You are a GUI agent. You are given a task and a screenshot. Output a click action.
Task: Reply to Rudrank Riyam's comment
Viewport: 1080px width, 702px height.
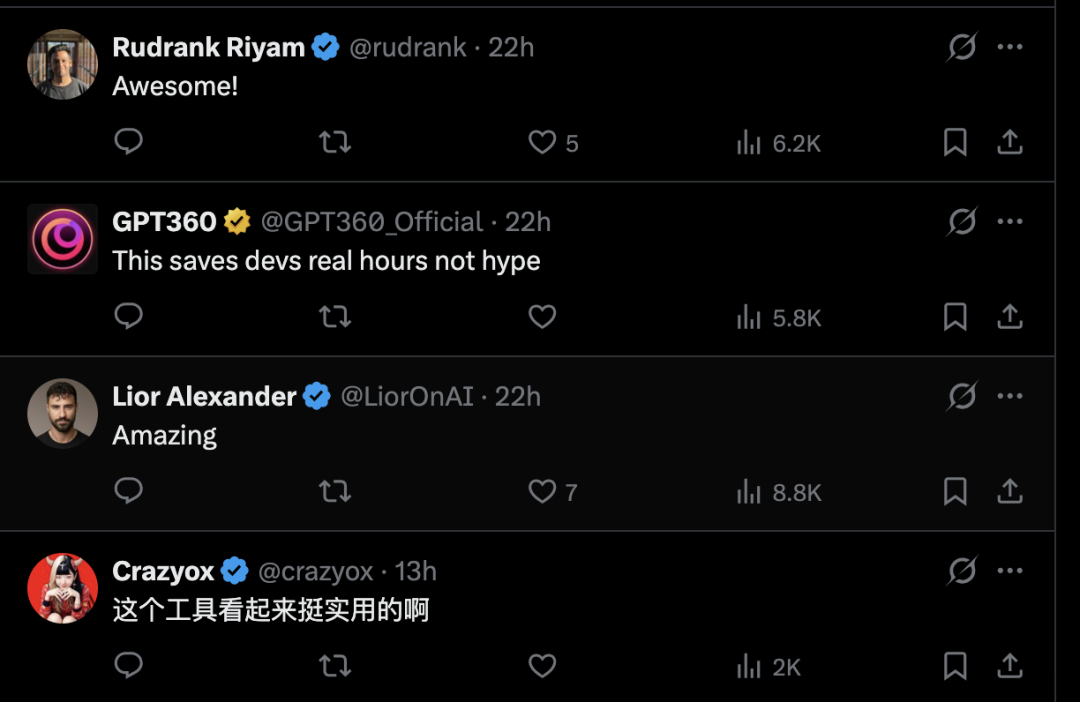coord(128,142)
